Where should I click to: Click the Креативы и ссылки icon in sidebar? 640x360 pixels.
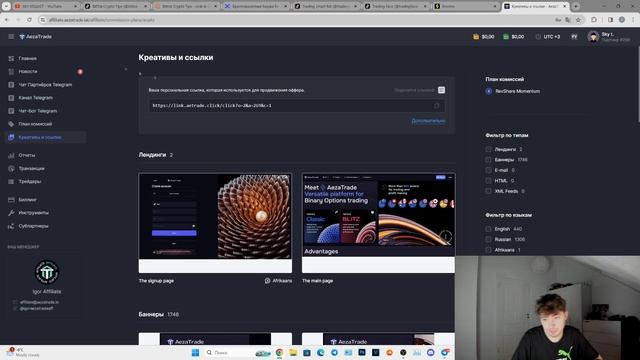coord(11,137)
